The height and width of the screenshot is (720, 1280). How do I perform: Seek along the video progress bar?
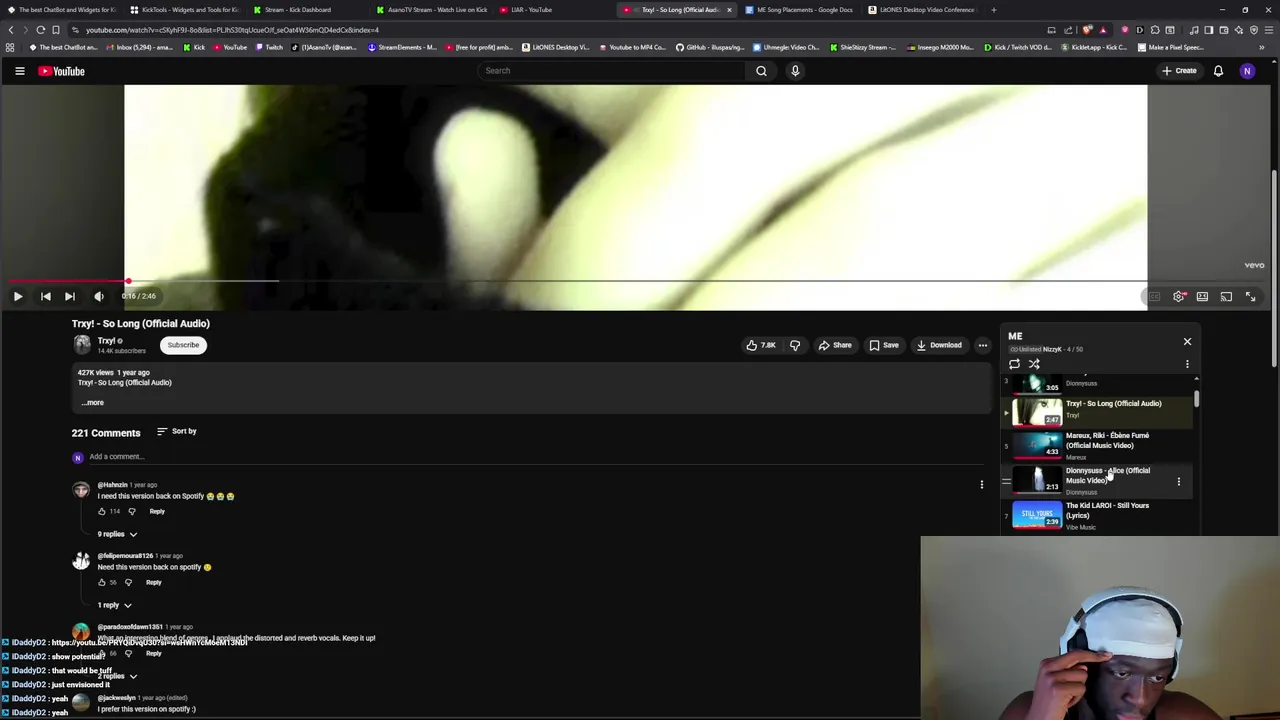(636, 282)
